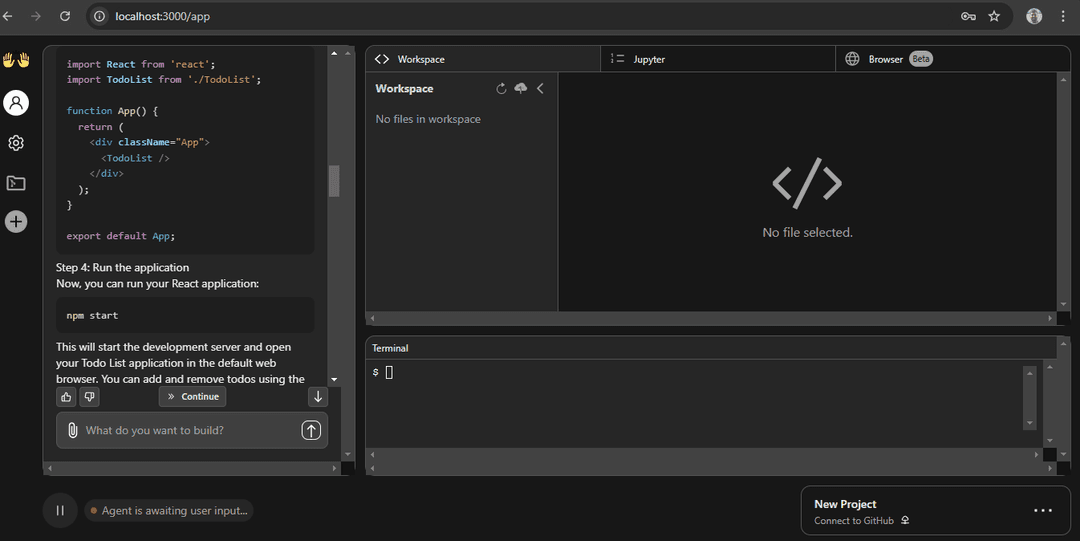
Task: Open the New Project ellipsis menu
Action: 1043,511
